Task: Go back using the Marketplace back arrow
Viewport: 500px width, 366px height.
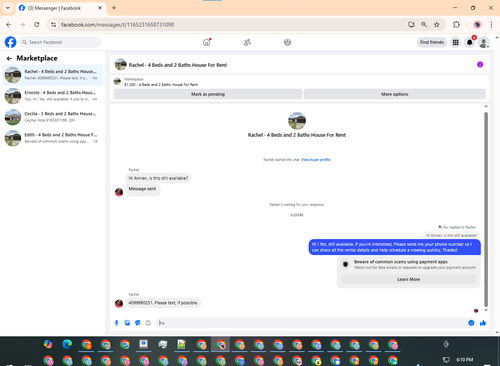Action: coord(9,58)
